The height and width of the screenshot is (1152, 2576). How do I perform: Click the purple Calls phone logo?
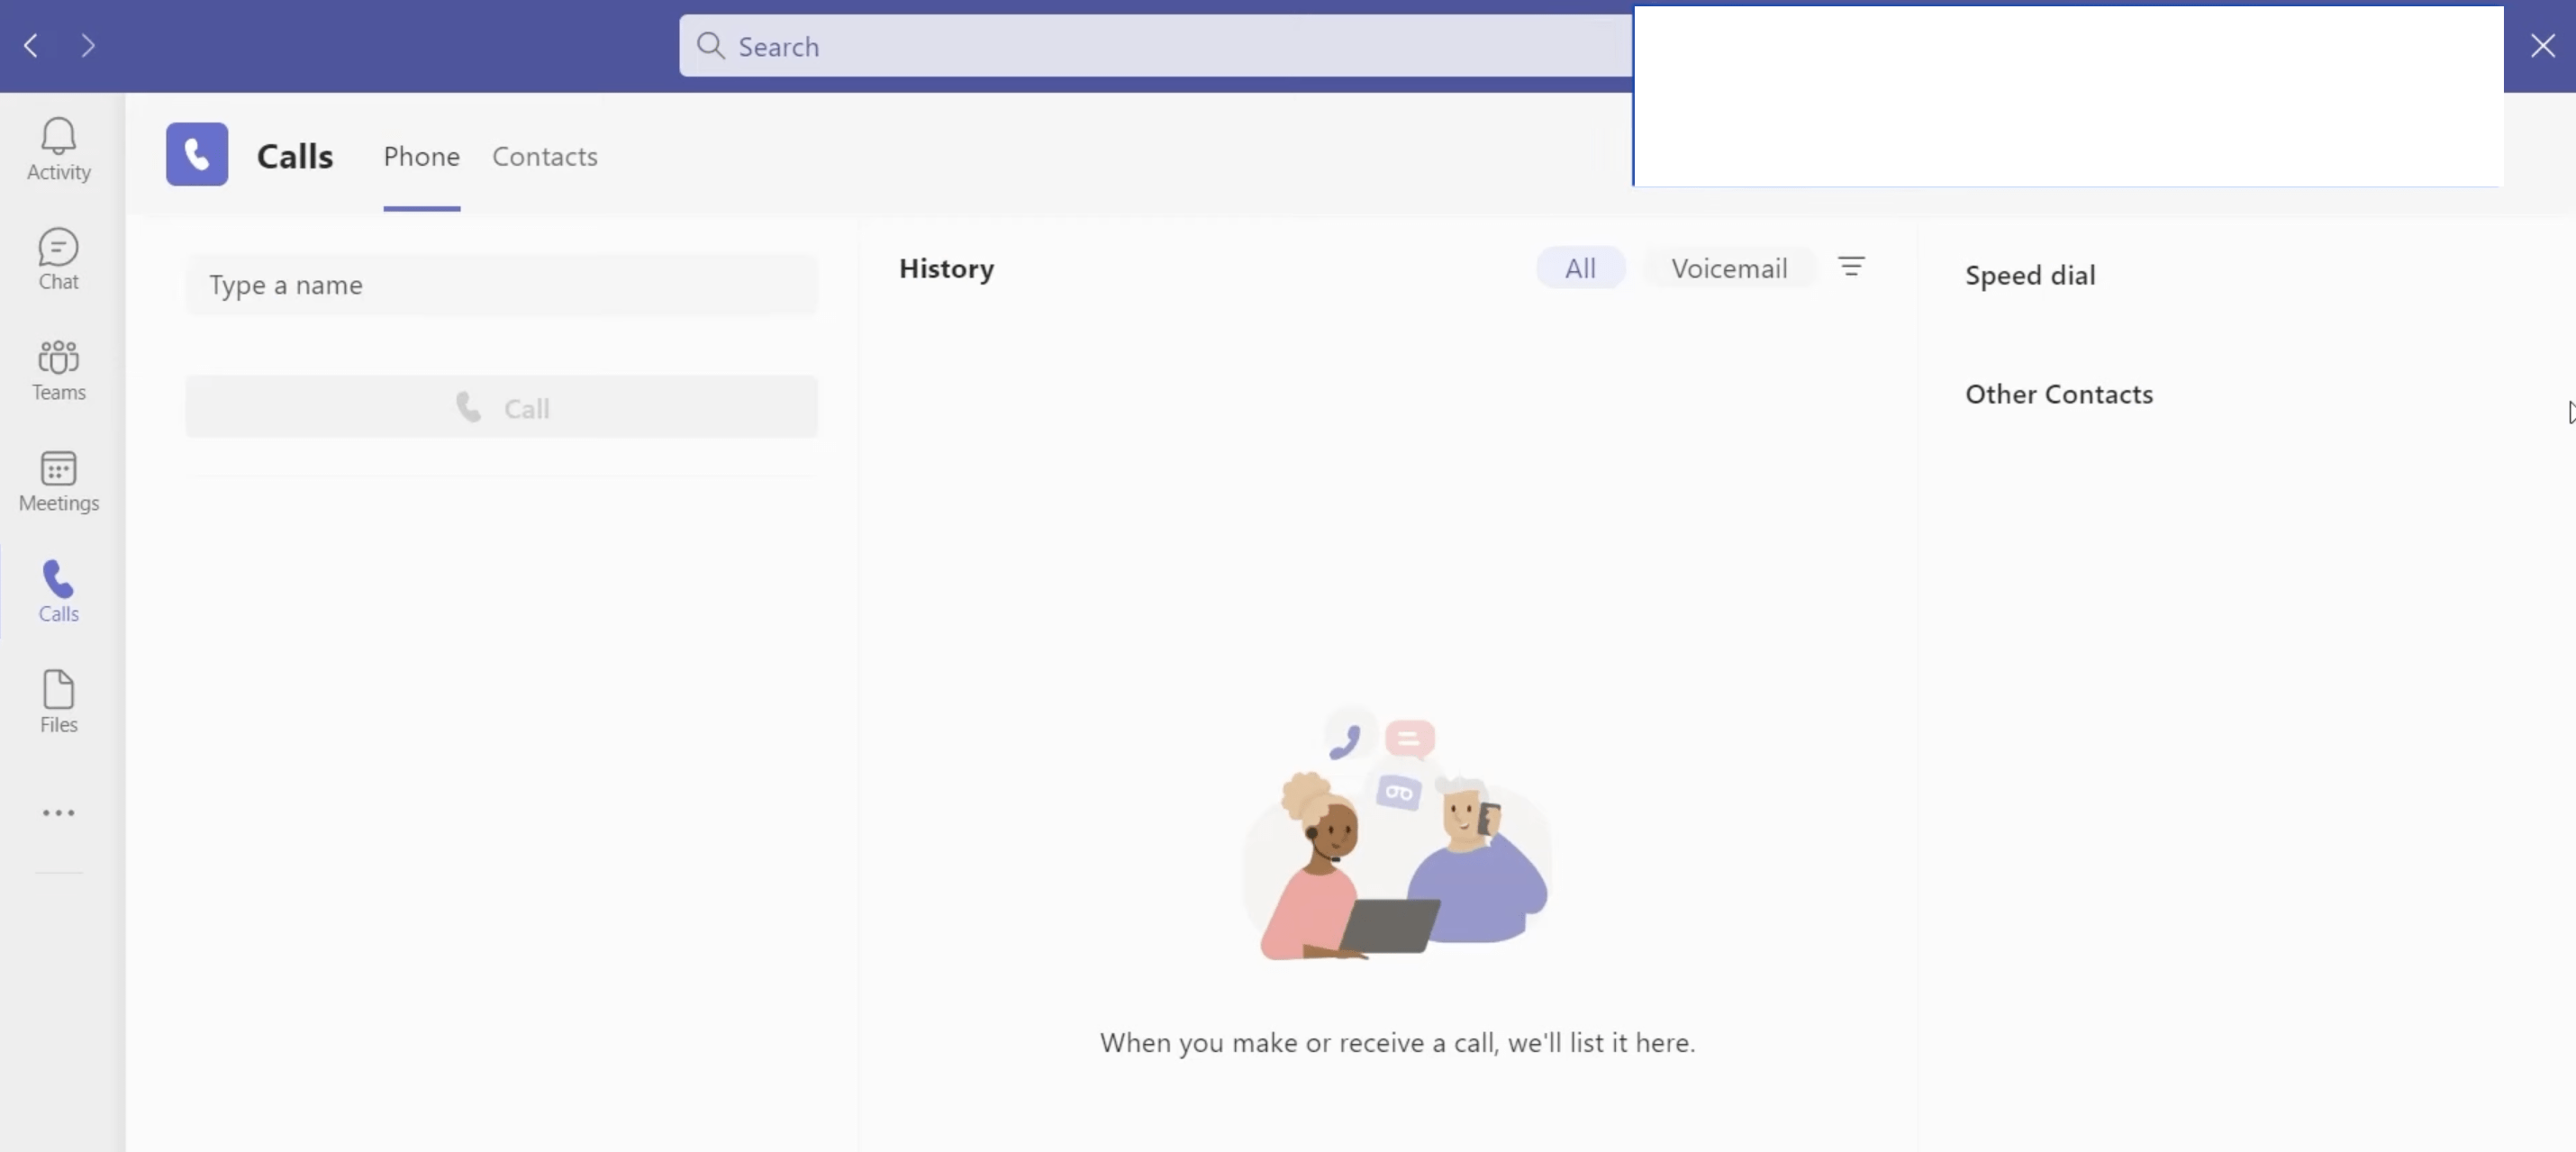point(197,155)
